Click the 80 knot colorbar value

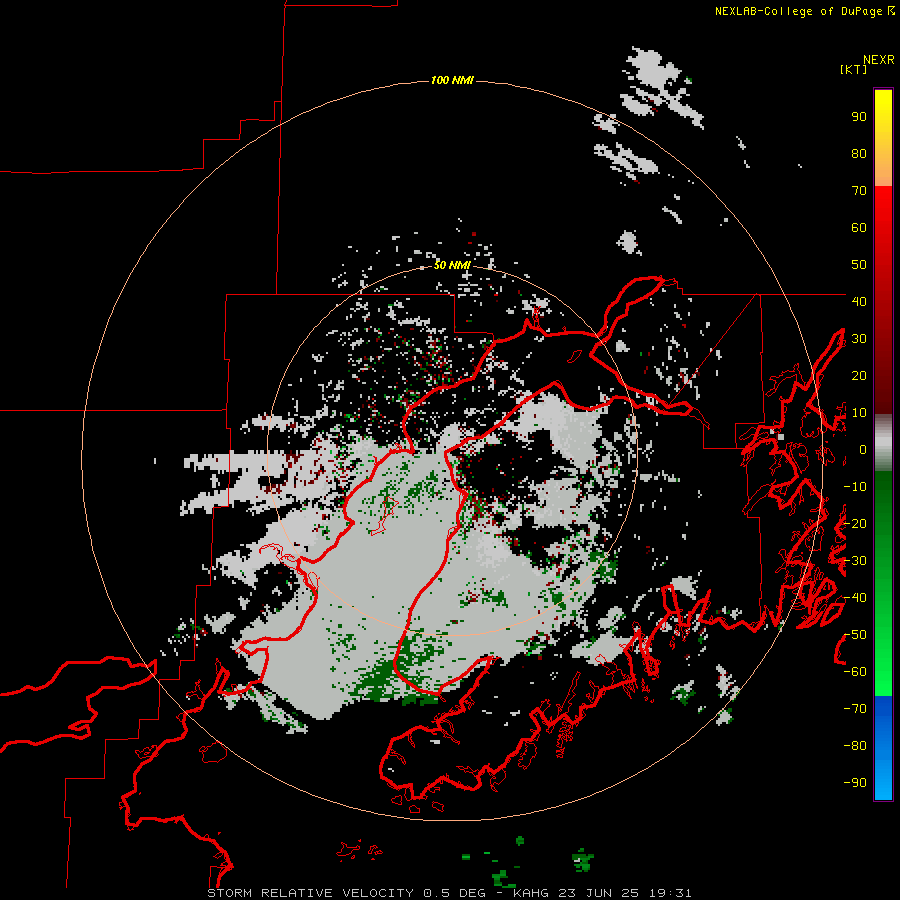[x=859, y=153]
